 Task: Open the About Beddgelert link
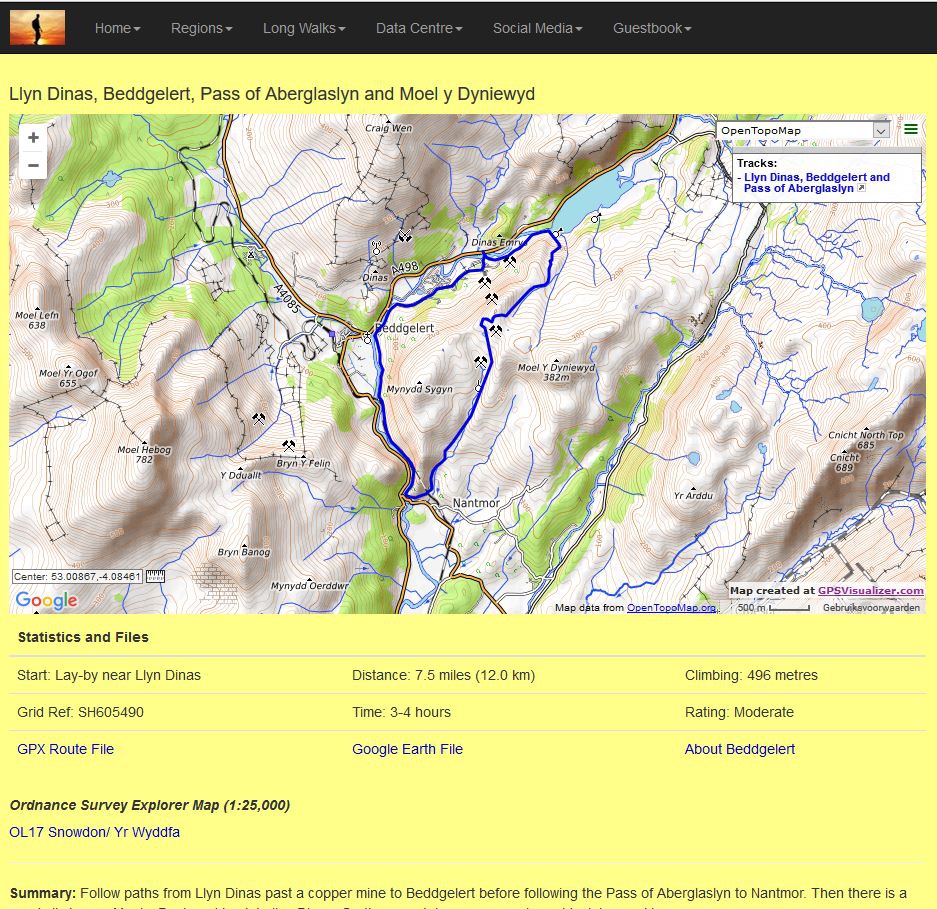click(740, 749)
